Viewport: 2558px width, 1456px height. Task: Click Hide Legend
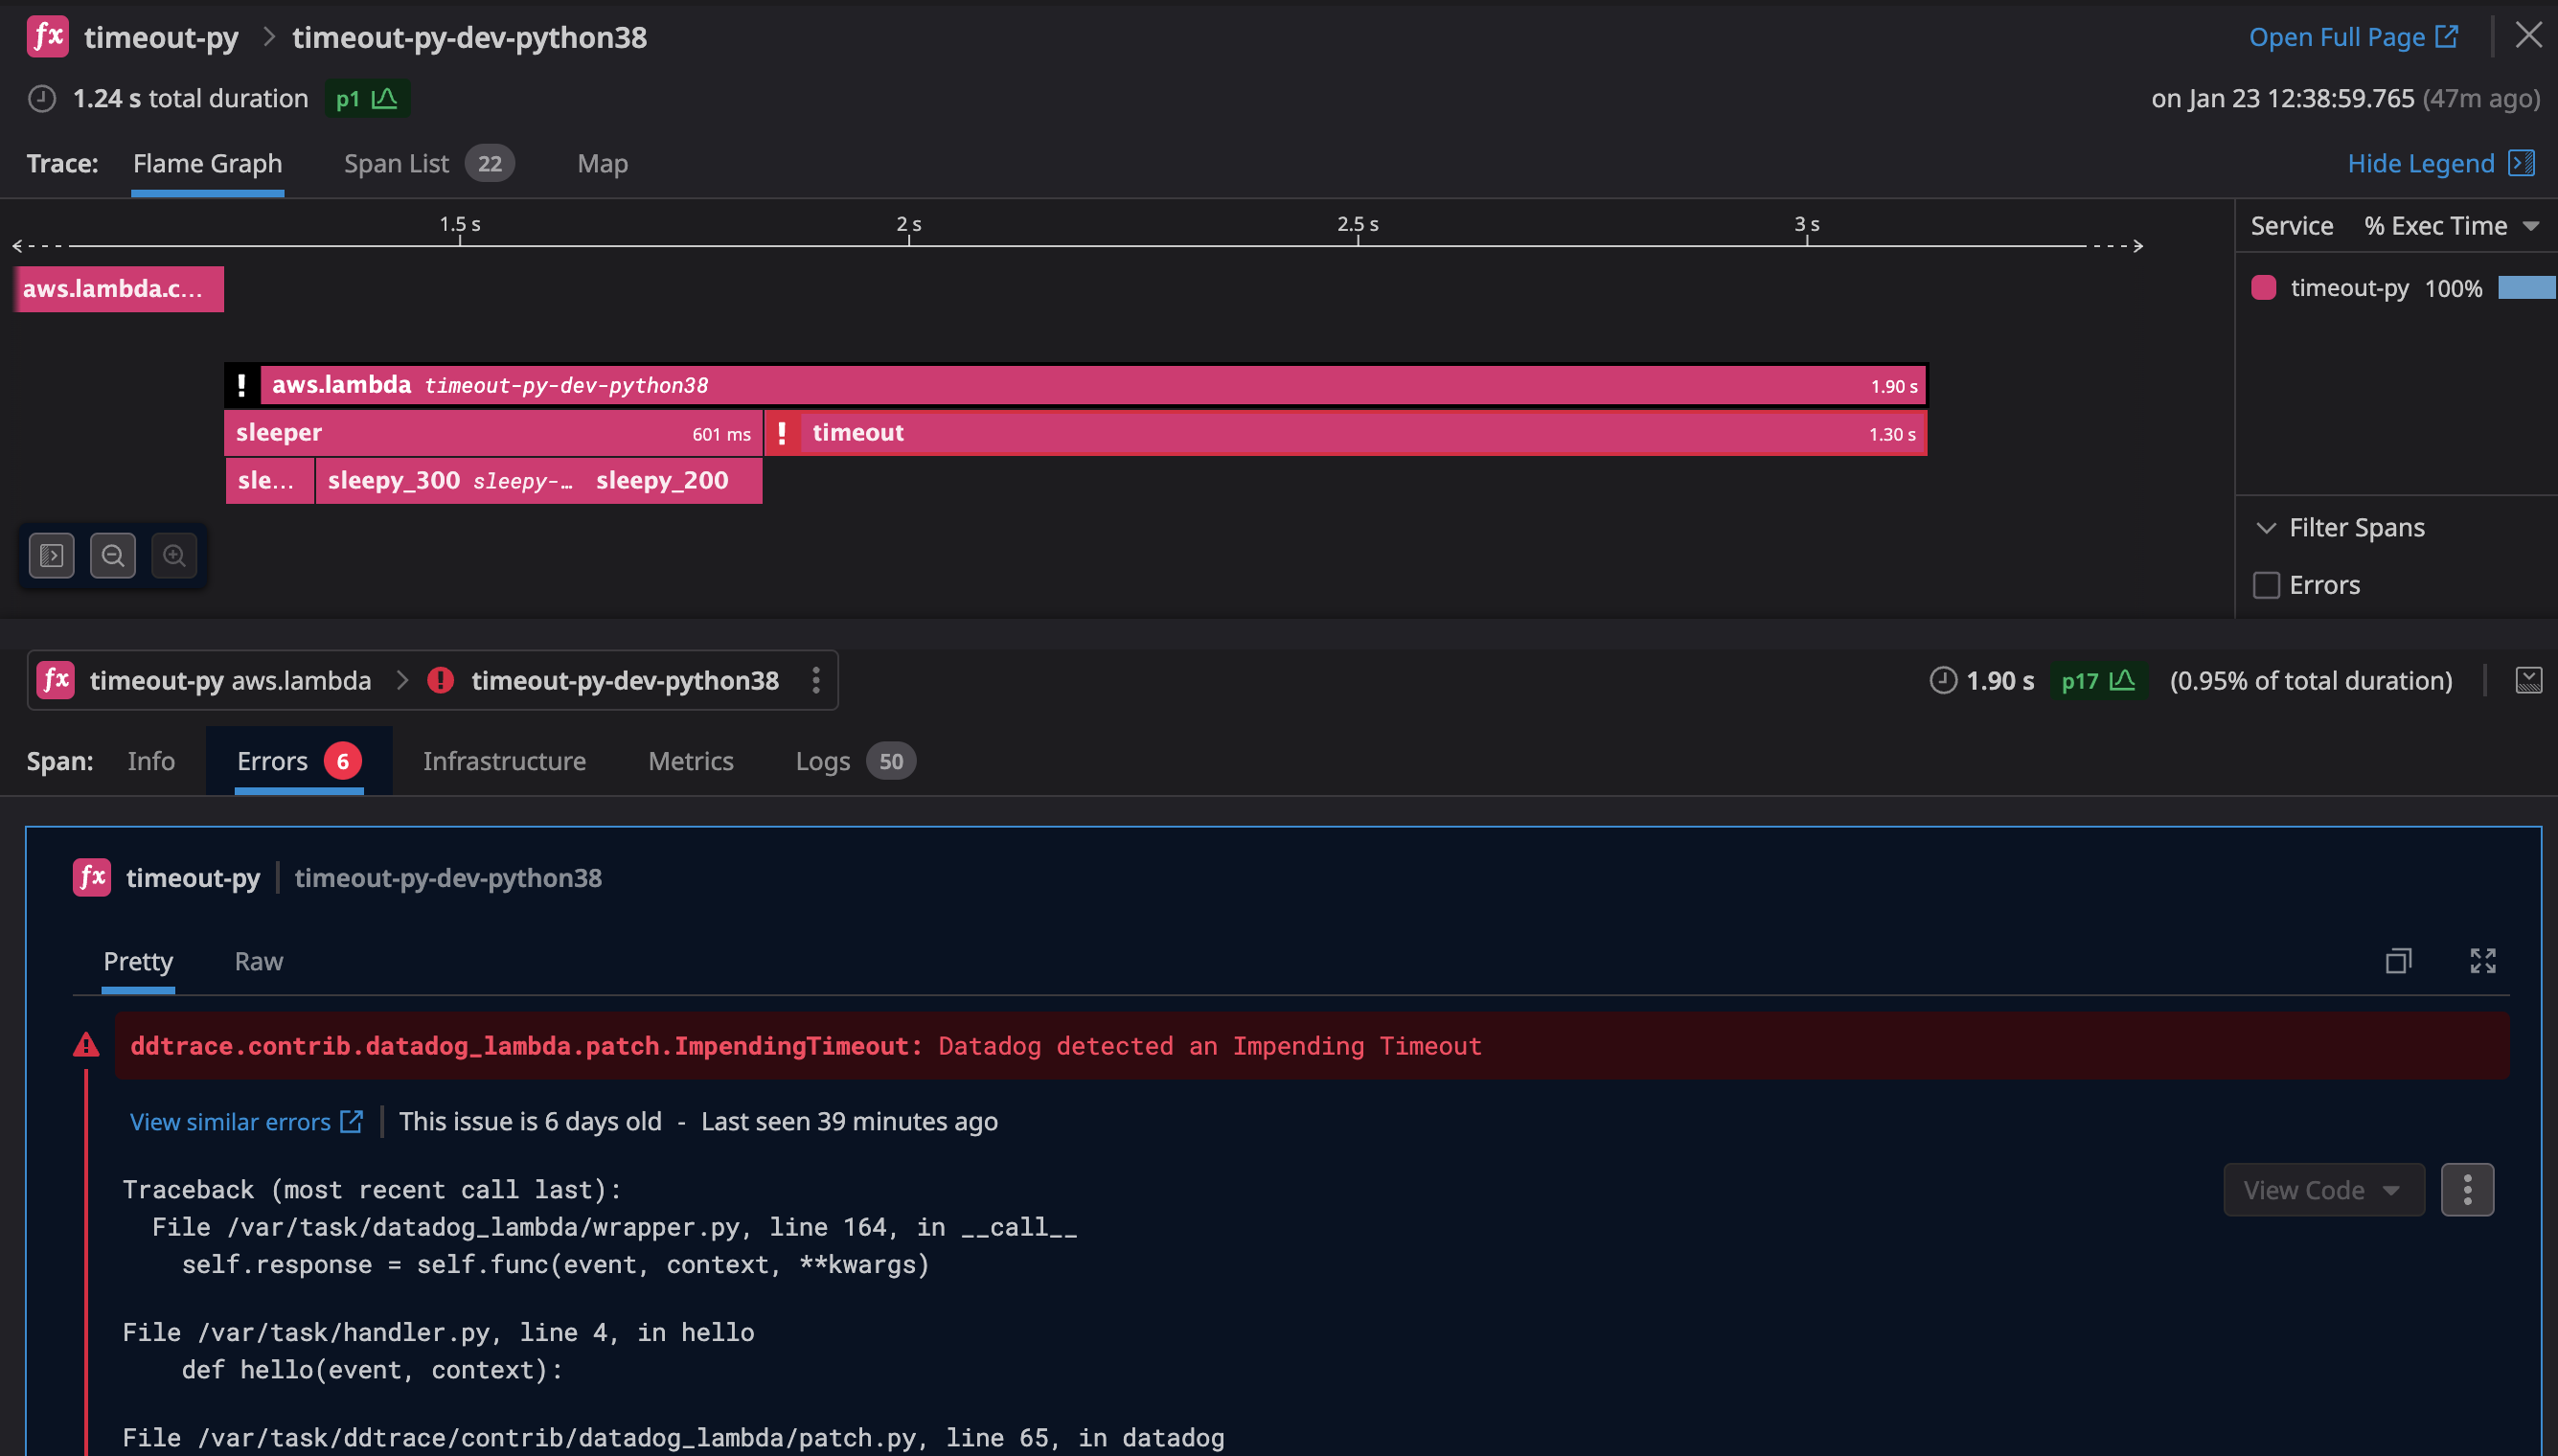pos(2421,163)
